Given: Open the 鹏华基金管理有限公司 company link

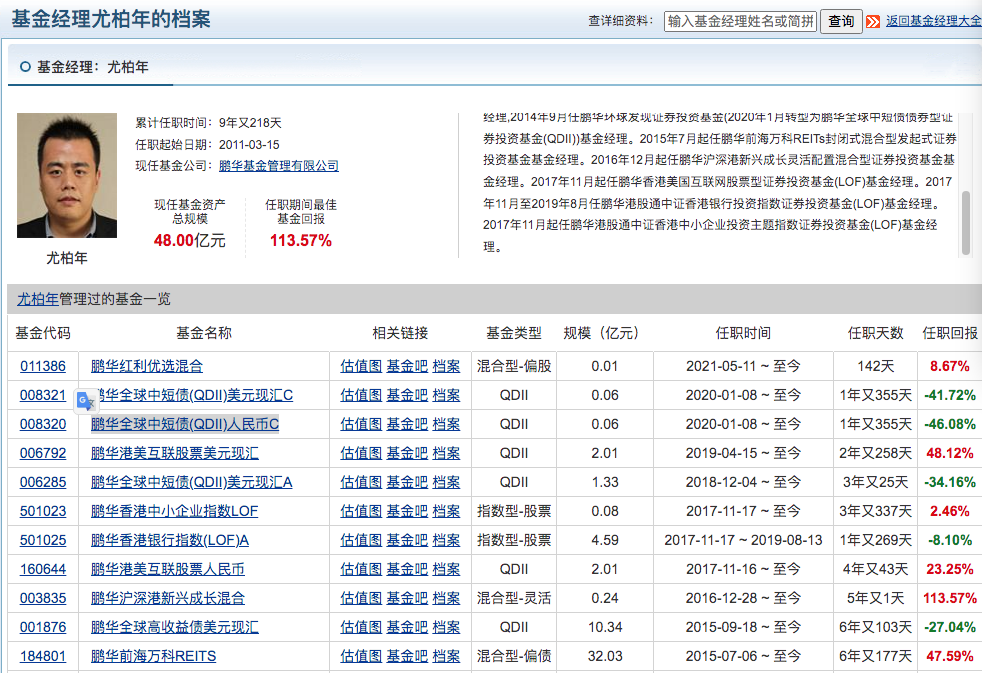Looking at the screenshot, I should pos(279,166).
